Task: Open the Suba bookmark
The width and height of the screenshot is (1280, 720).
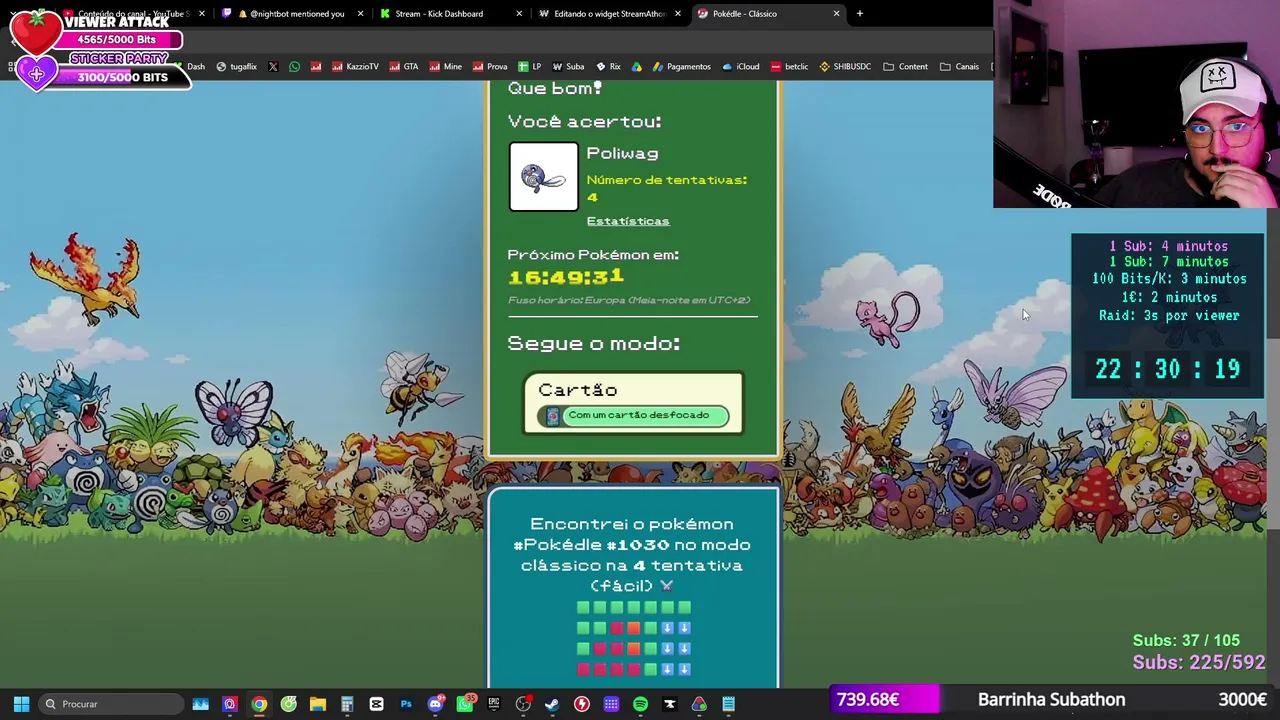Action: (x=568, y=67)
